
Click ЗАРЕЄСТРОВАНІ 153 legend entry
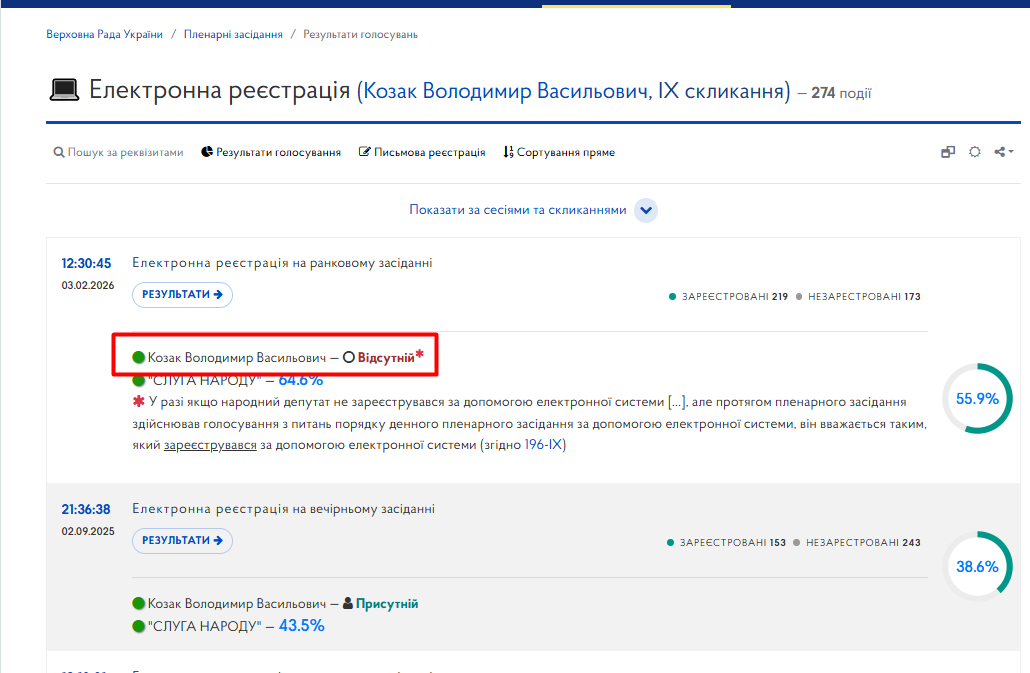[x=726, y=542]
